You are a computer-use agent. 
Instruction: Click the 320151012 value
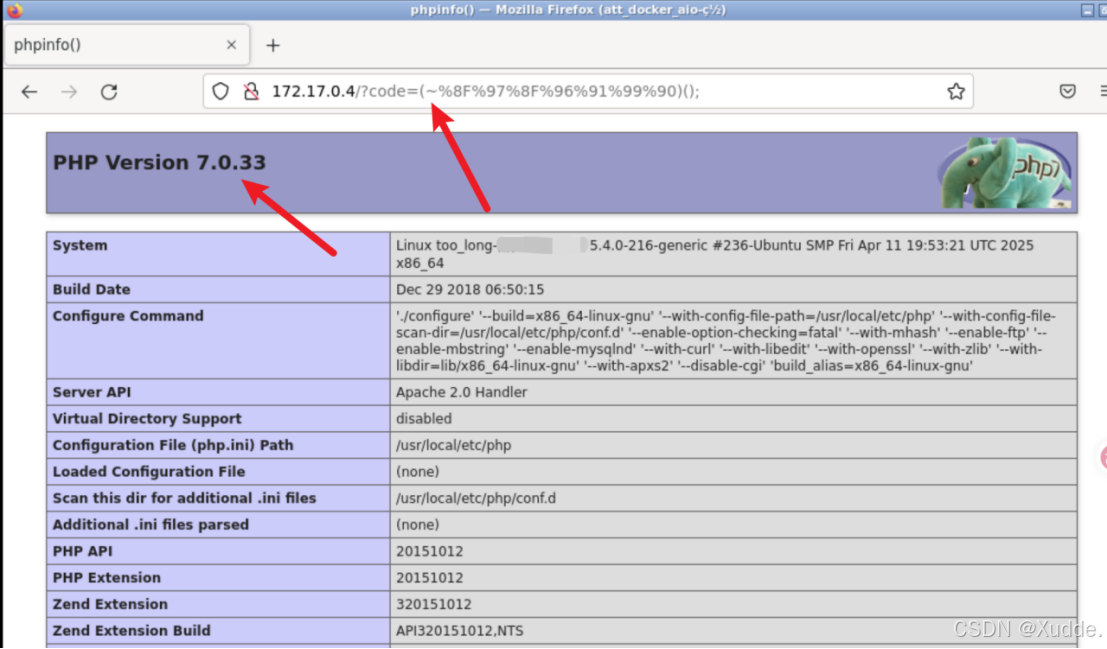(433, 604)
